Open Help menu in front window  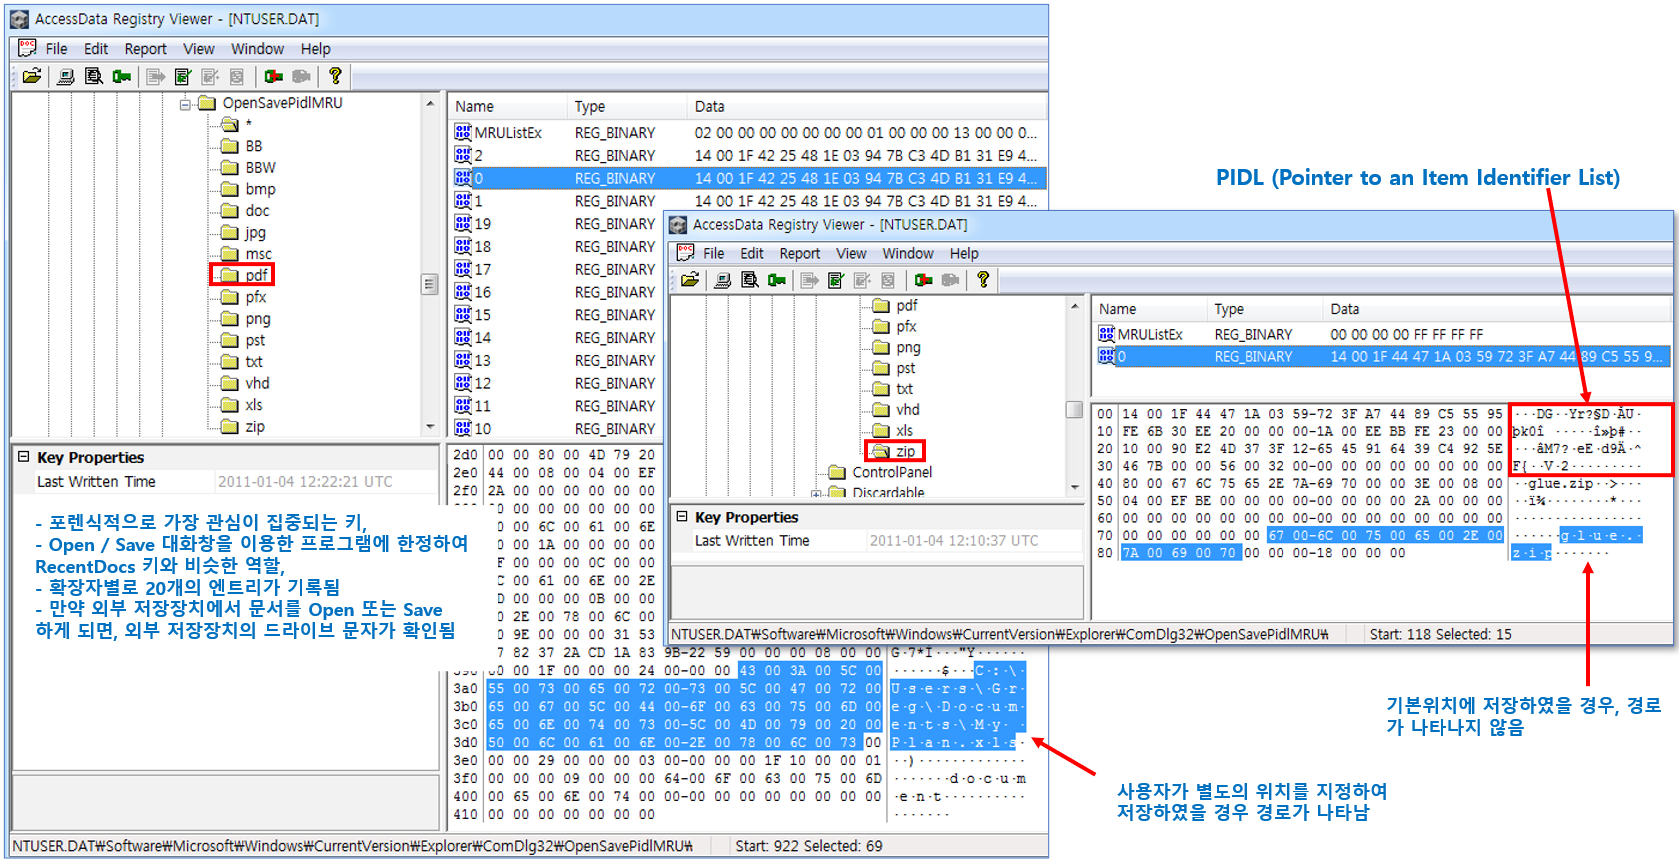(x=964, y=254)
